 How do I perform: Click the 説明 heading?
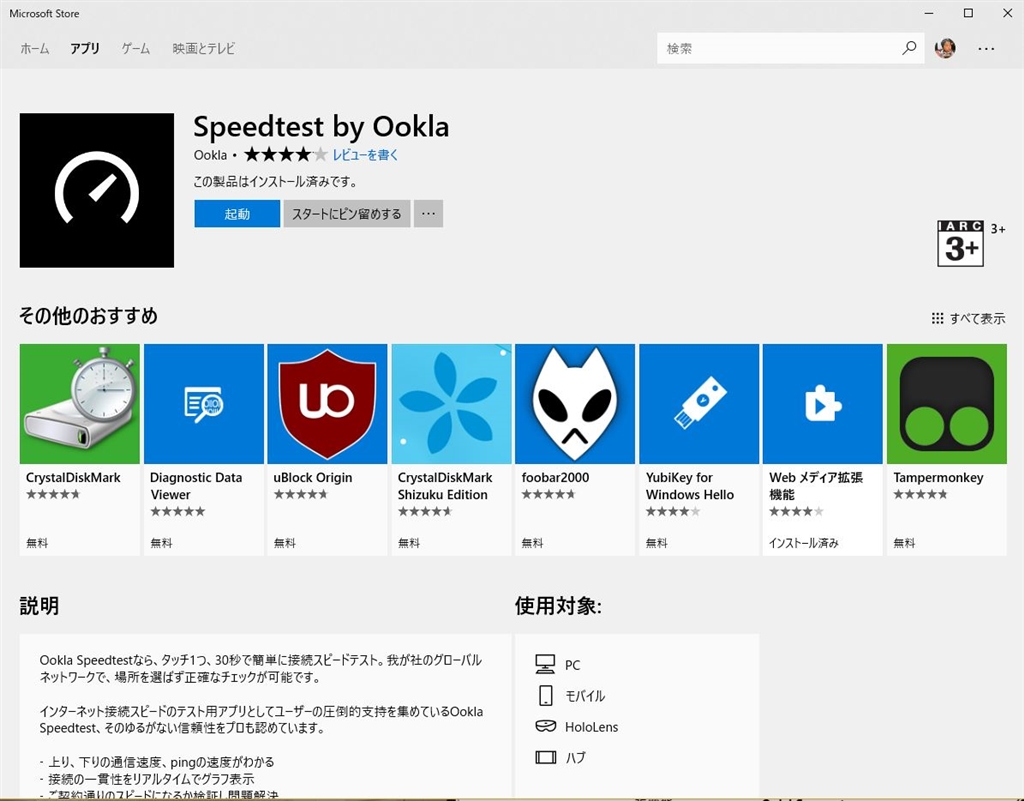coord(39,606)
